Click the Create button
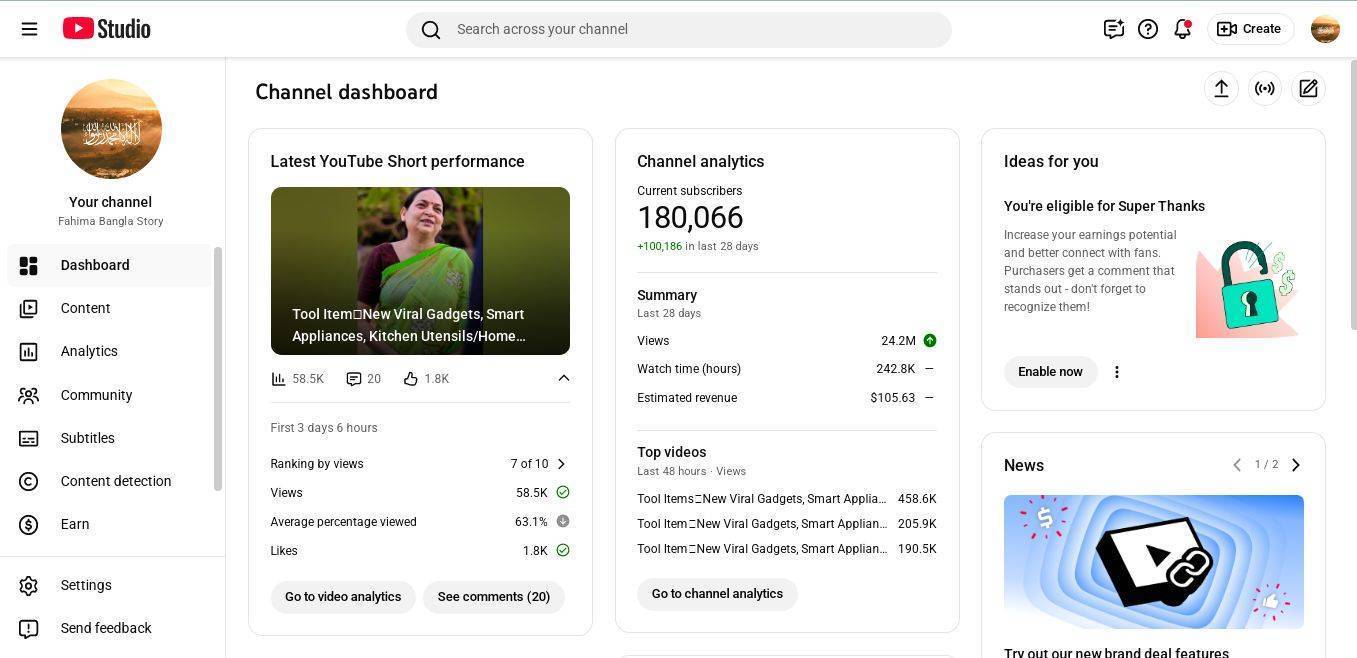The width and height of the screenshot is (1357, 658). (1249, 29)
